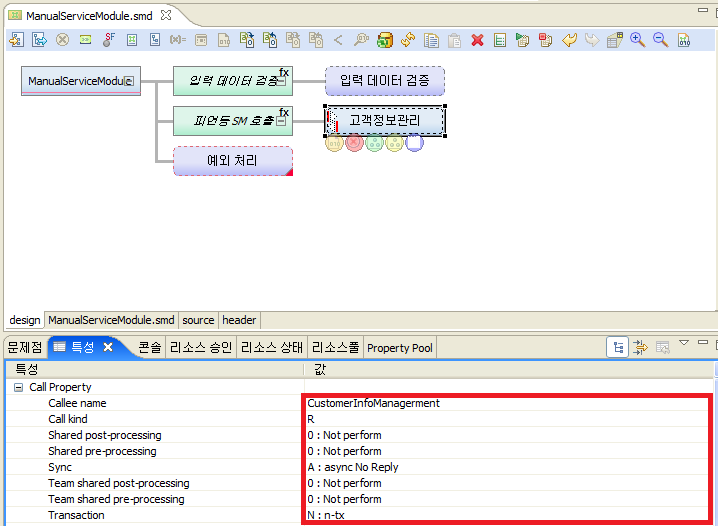
Task: Click the yellow refresh arrows toolbar icon
Action: [x=408, y=40]
